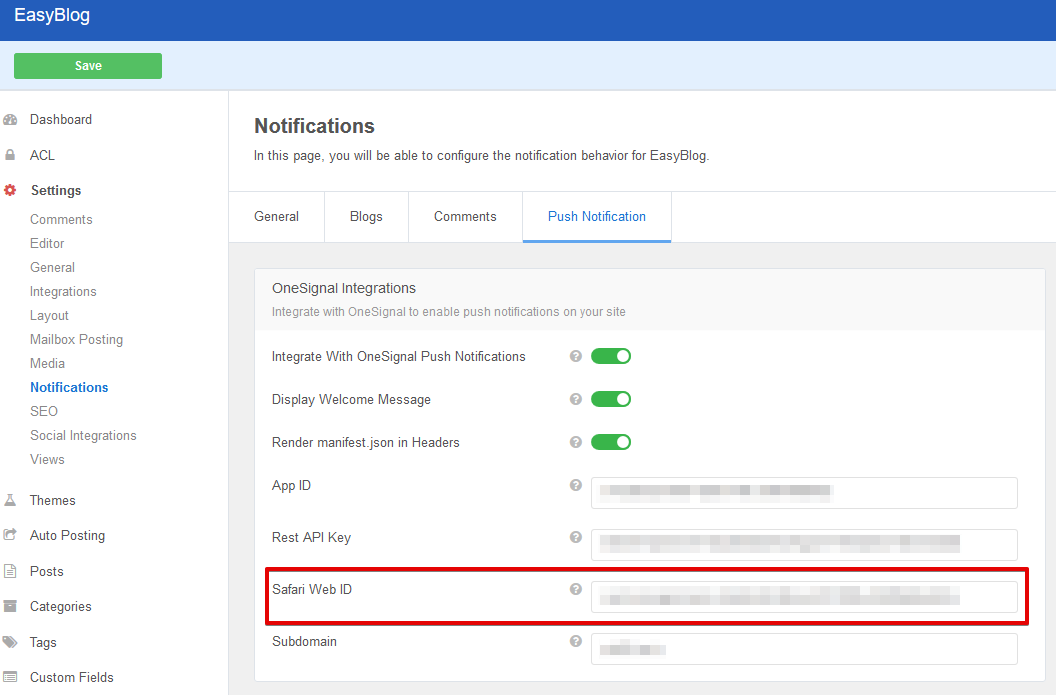Click the Posts document icon
The width and height of the screenshot is (1056, 695).
coord(10,571)
